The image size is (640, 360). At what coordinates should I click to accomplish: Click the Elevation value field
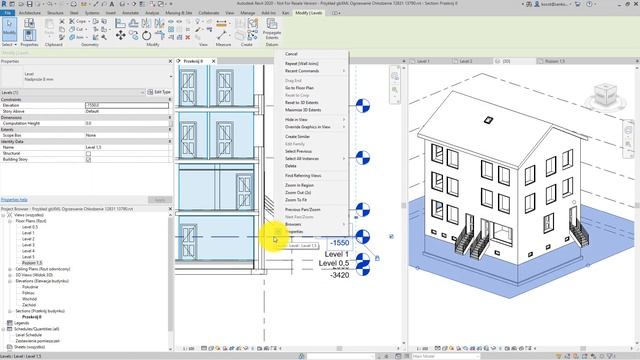(127, 105)
